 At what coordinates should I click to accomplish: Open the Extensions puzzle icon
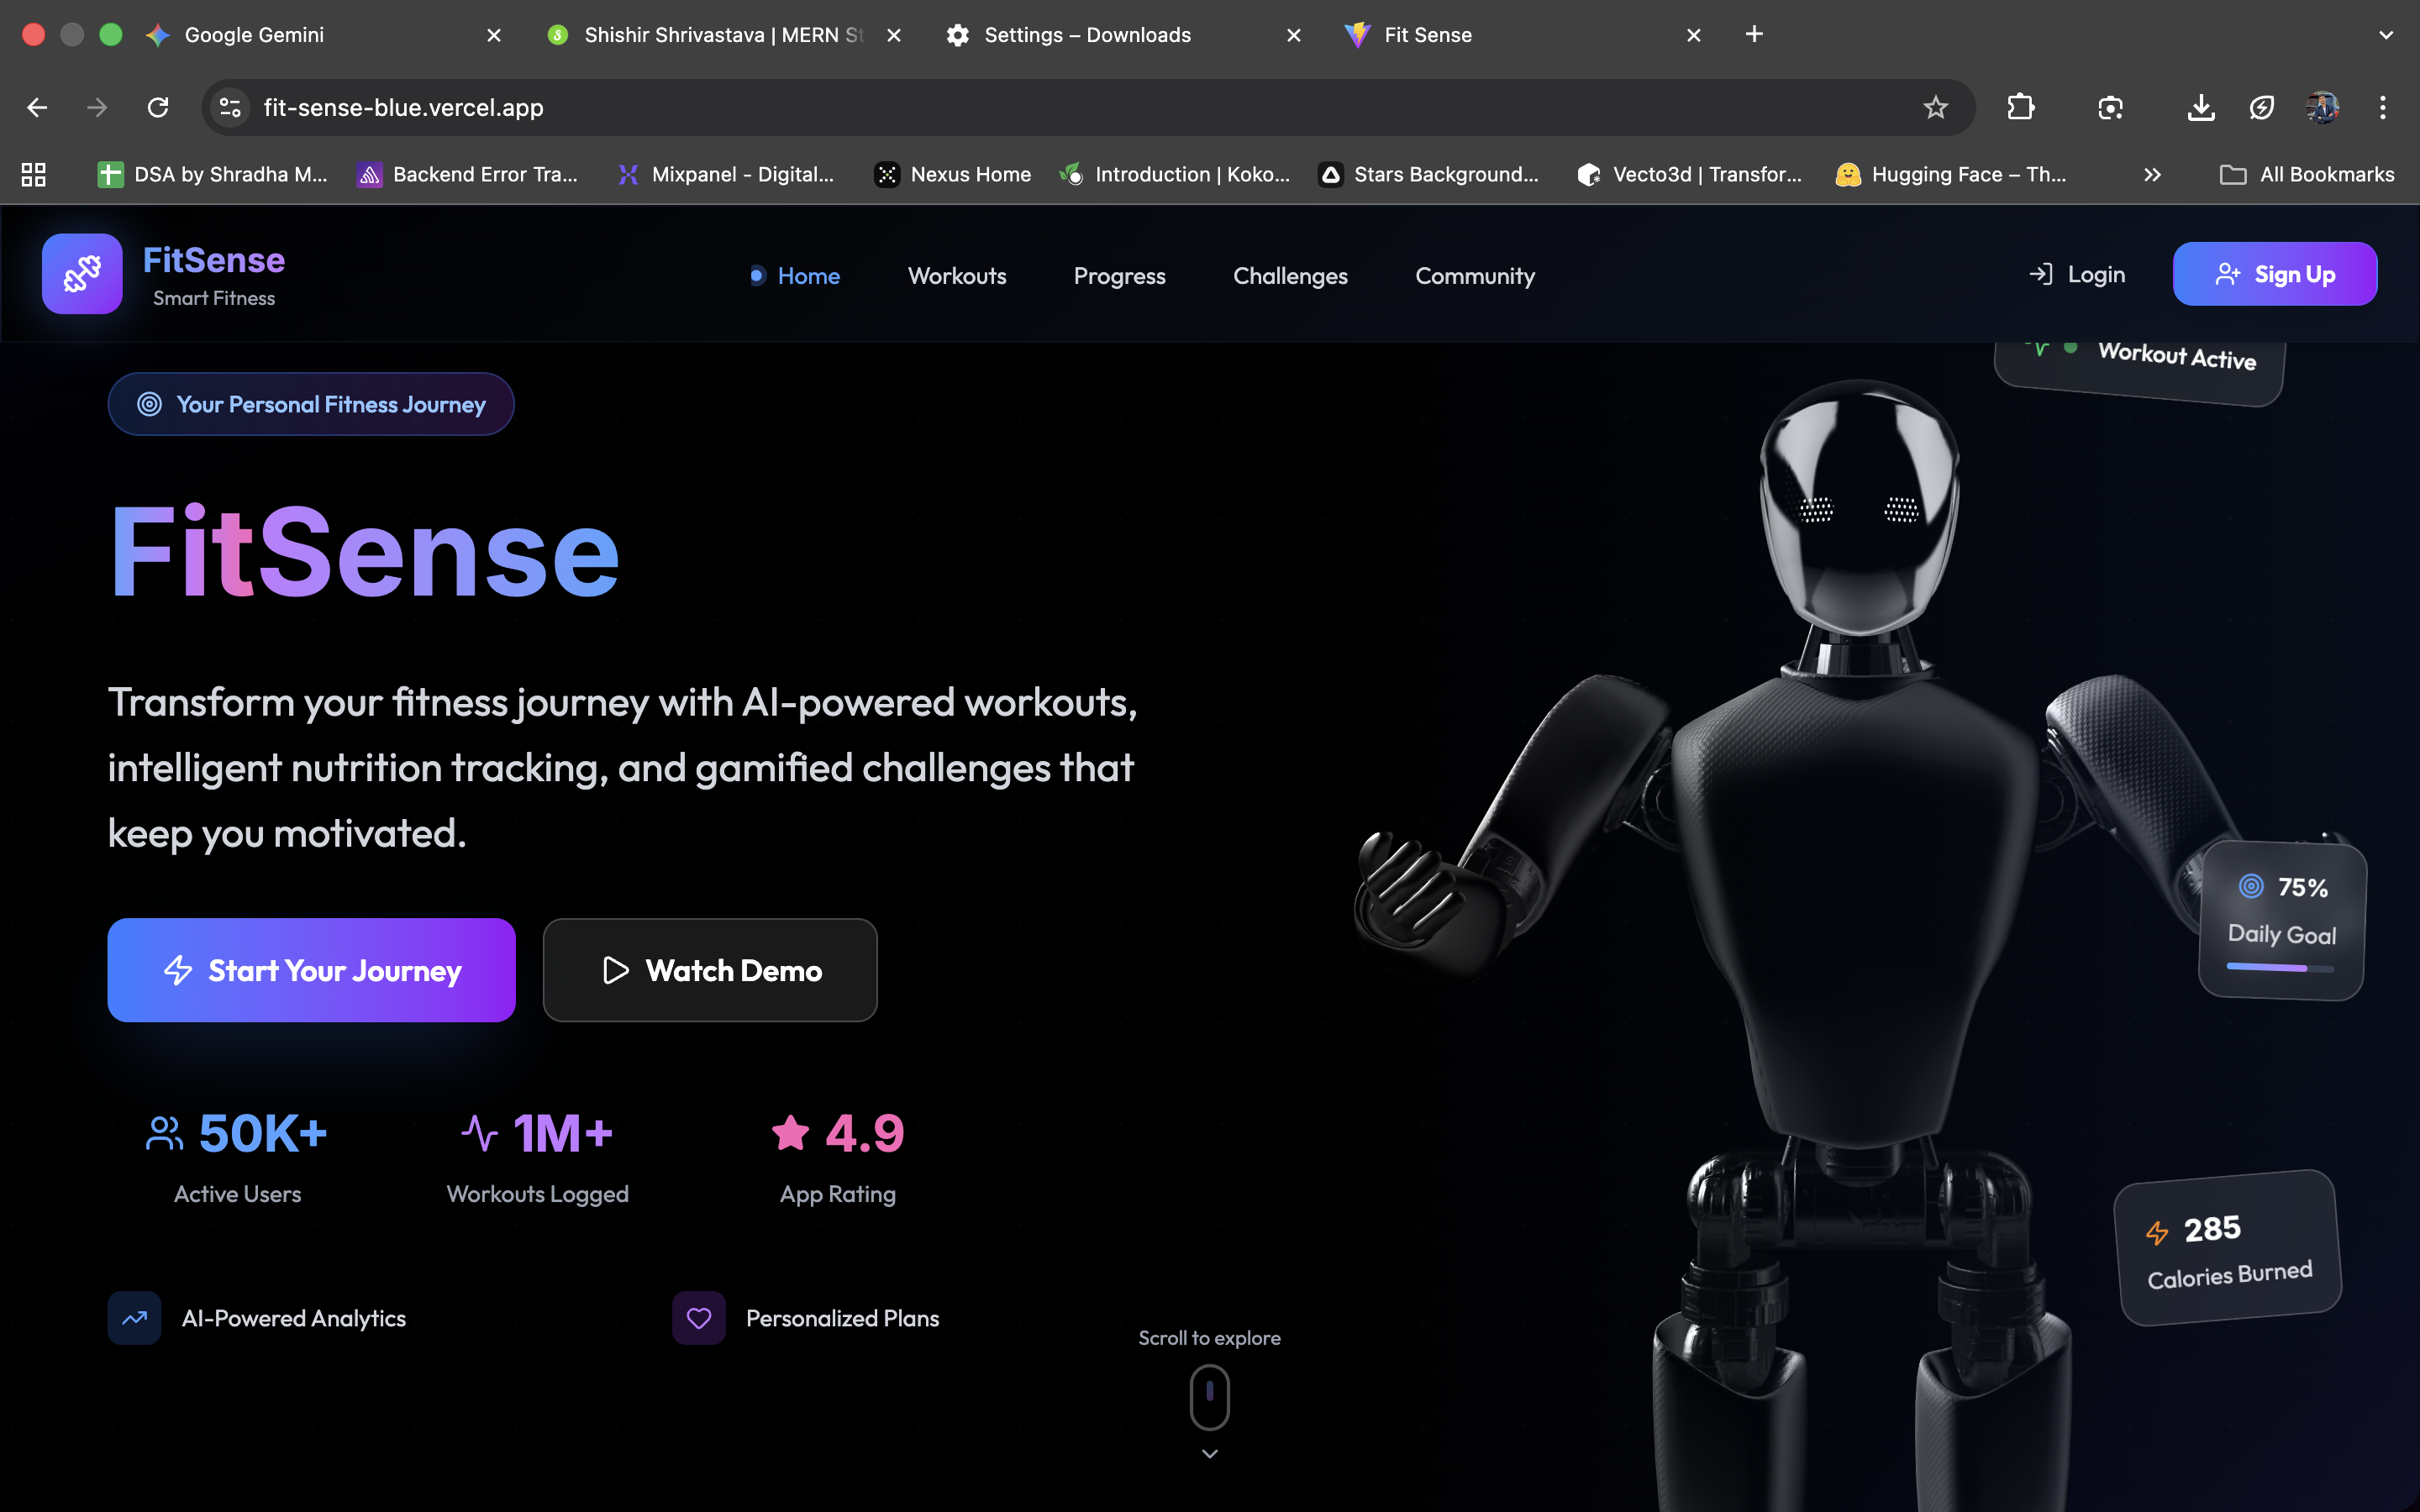pyautogui.click(x=2021, y=107)
